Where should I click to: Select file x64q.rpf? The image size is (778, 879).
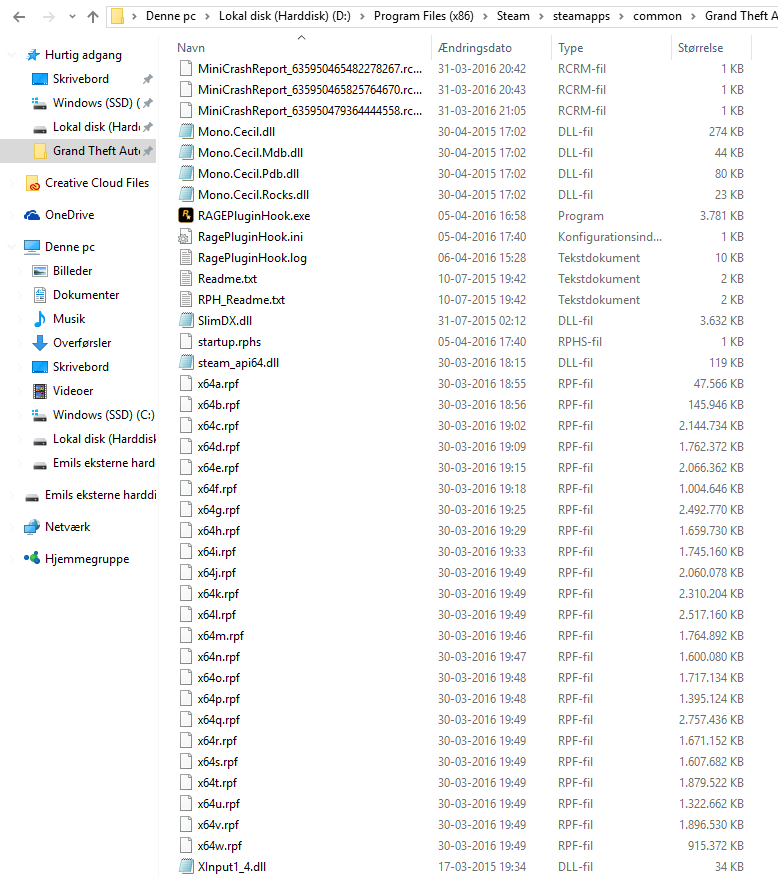click(219, 720)
